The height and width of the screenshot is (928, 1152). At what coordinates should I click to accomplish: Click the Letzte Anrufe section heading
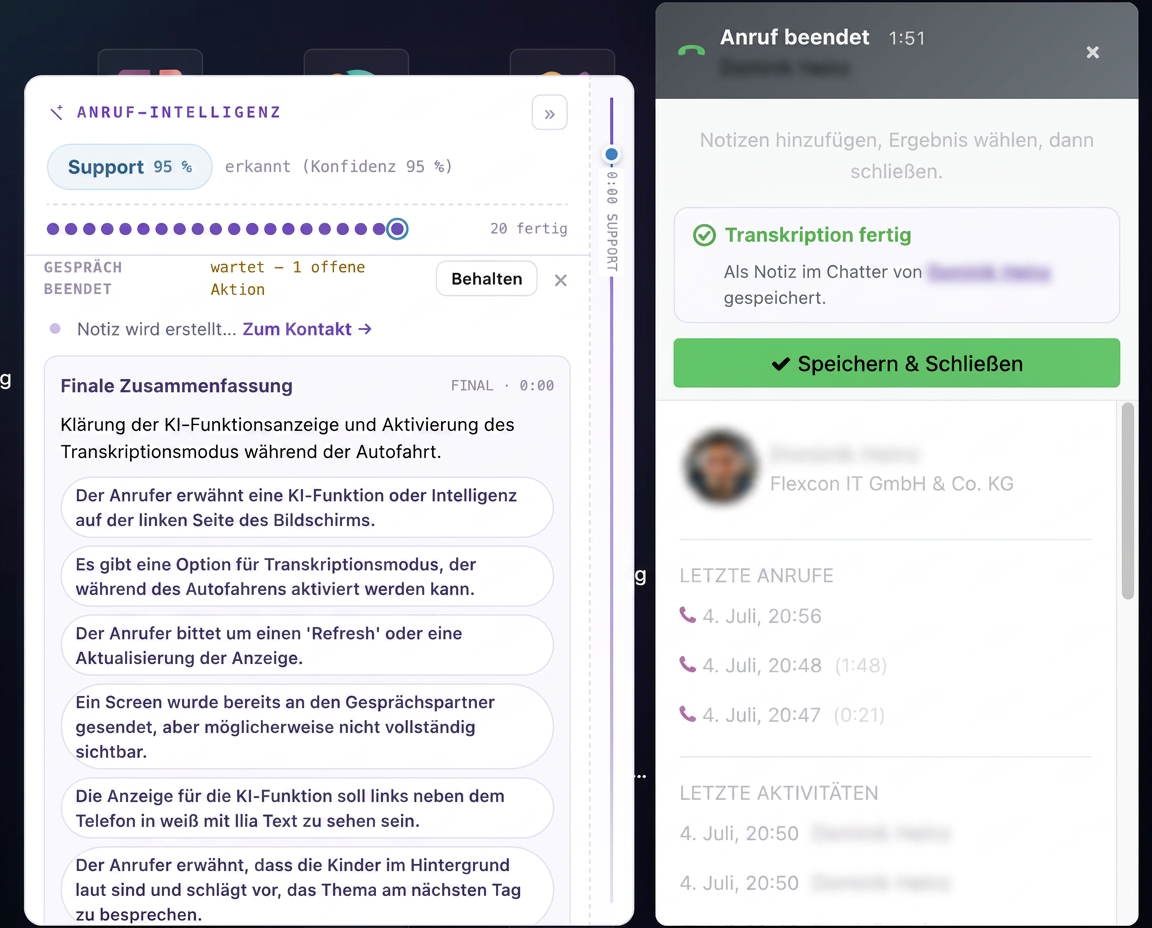(756, 575)
